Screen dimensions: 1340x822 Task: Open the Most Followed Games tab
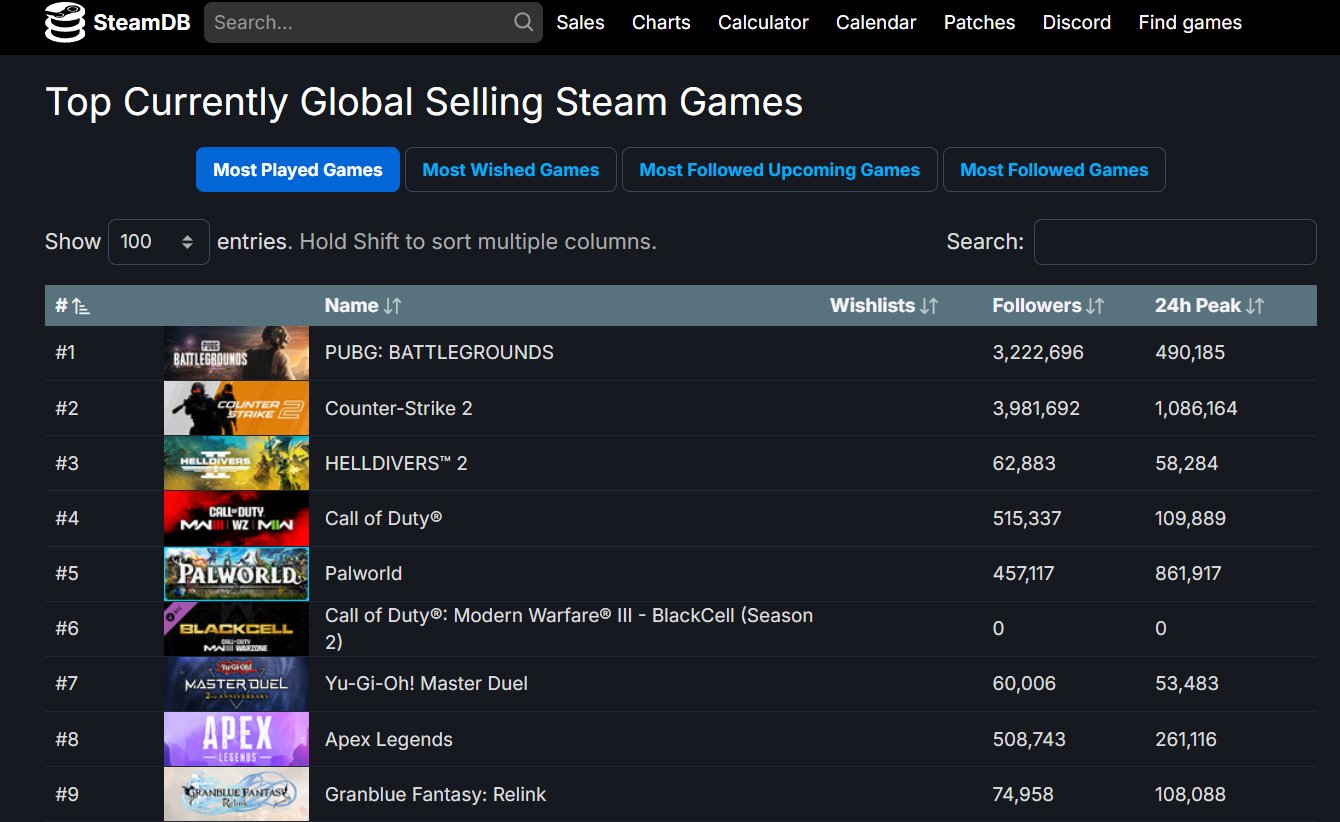pyautogui.click(x=1054, y=170)
